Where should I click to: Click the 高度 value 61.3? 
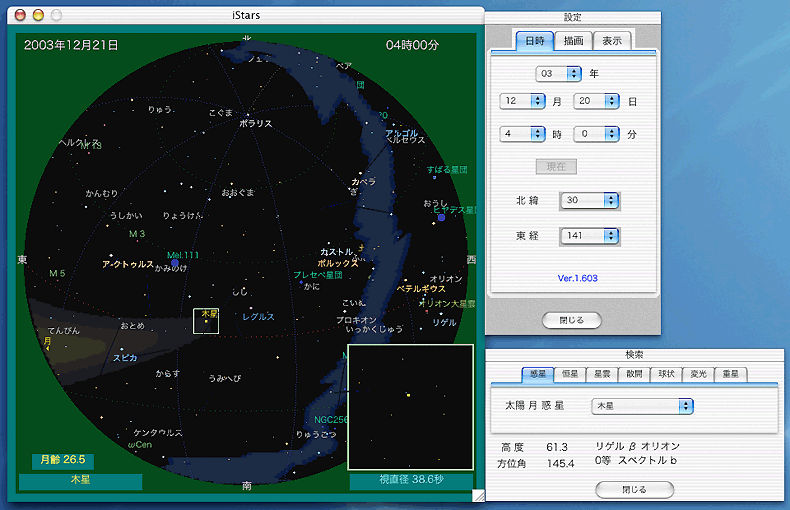(557, 448)
